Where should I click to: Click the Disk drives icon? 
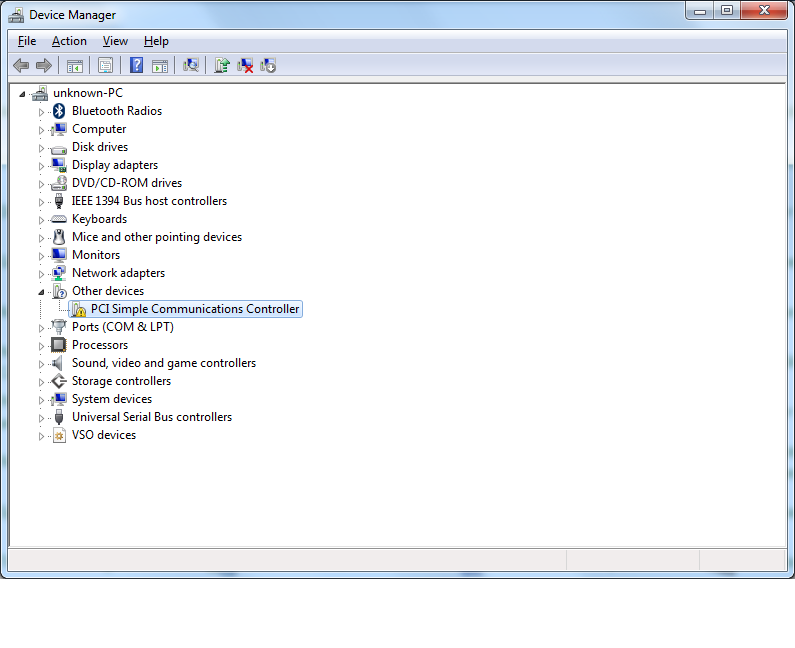coord(59,149)
